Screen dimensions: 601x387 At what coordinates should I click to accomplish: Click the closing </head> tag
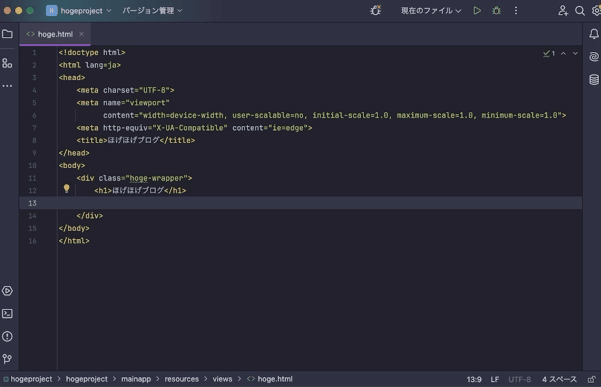(74, 153)
